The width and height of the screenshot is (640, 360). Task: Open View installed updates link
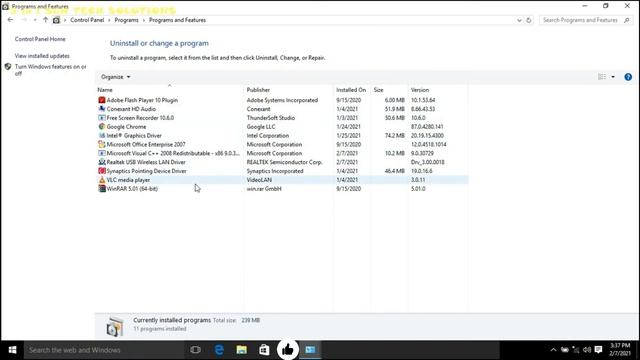(42, 56)
